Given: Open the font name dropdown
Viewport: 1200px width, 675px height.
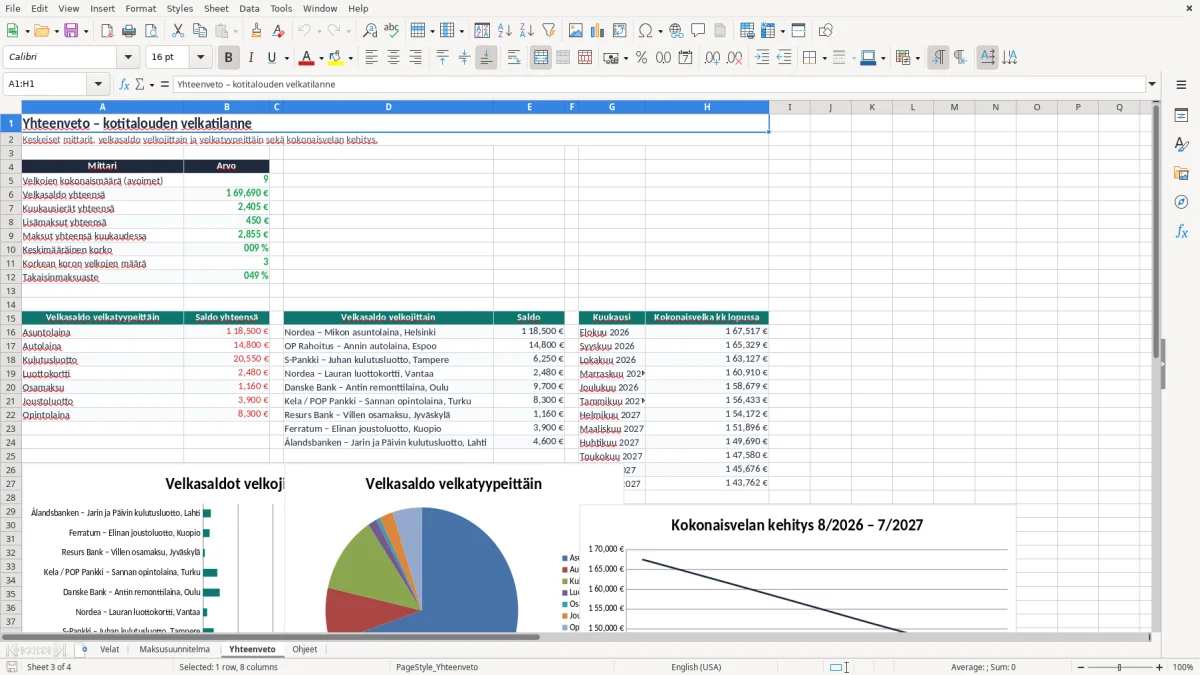Looking at the screenshot, I should coord(128,58).
